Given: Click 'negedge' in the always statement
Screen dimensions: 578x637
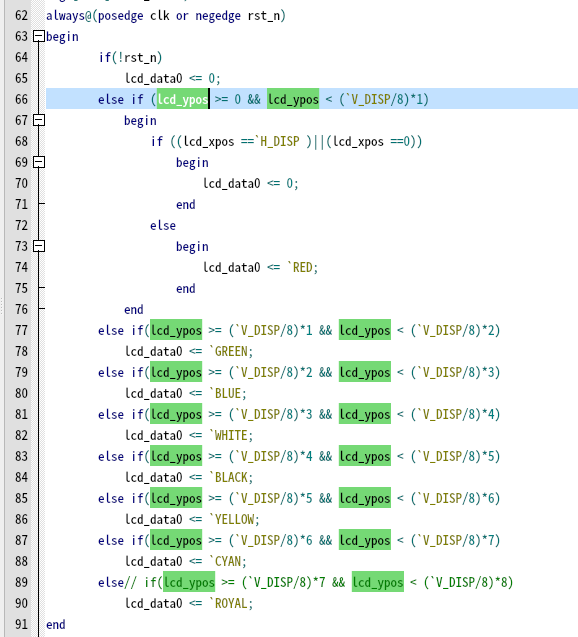Looking at the screenshot, I should [x=218, y=16].
